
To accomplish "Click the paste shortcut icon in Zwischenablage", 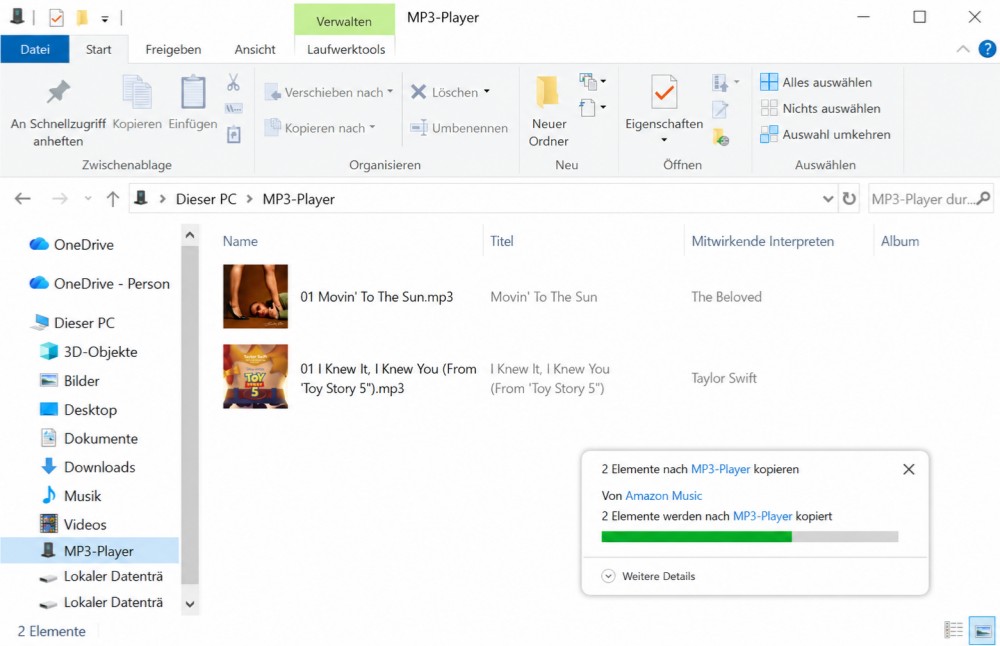I will [233, 135].
